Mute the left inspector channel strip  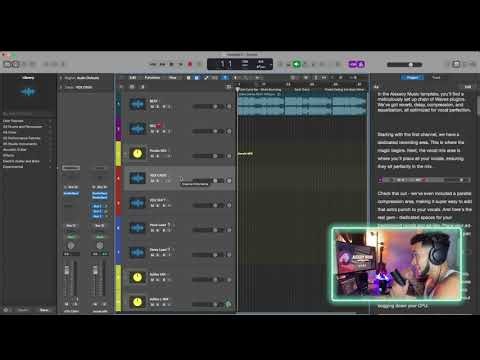pos(67,304)
